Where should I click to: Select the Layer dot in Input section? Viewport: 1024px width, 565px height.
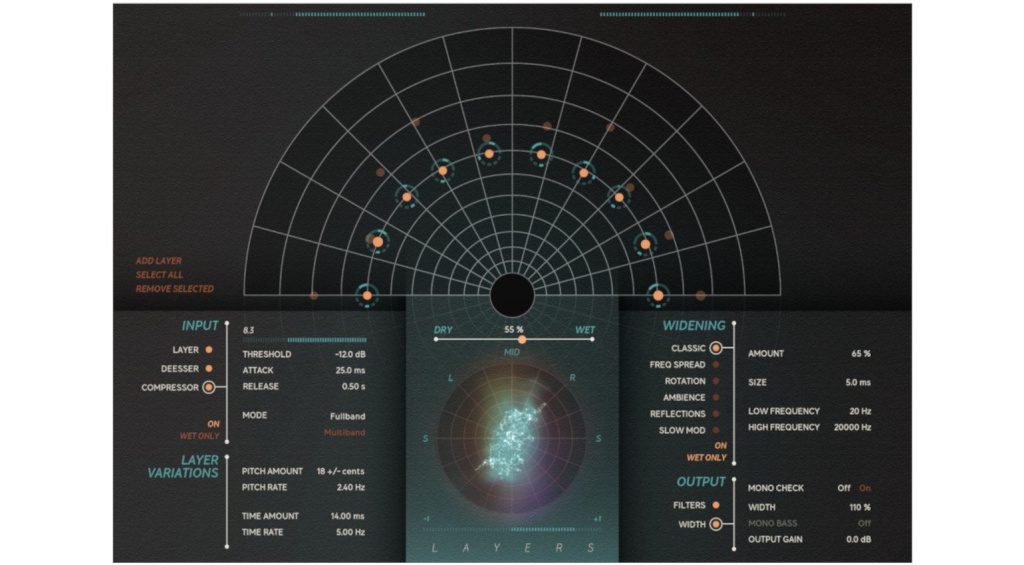pos(208,350)
